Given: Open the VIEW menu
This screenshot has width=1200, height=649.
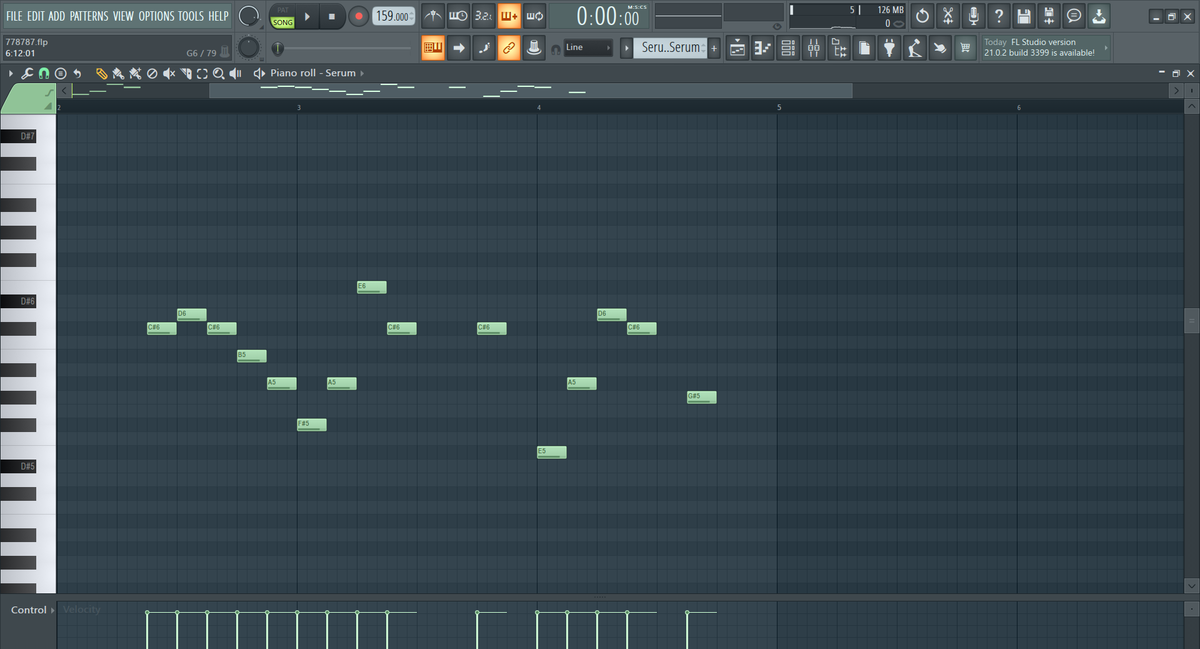Looking at the screenshot, I should point(123,16).
